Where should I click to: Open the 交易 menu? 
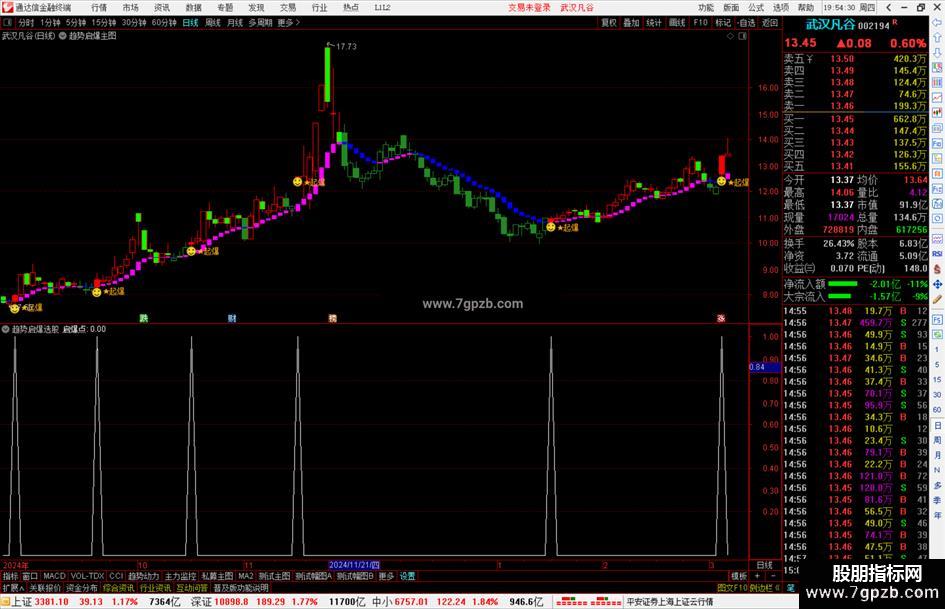(287, 7)
